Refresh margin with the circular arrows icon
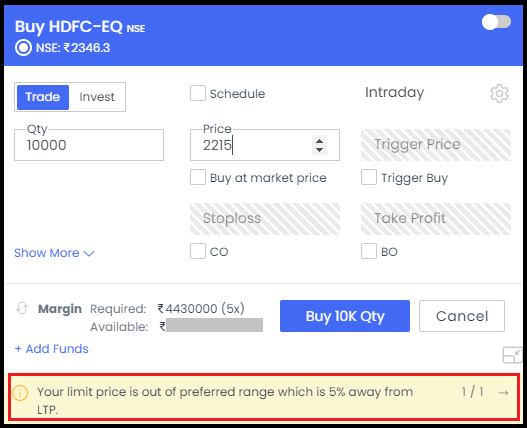The image size is (527, 428). (x=22, y=308)
